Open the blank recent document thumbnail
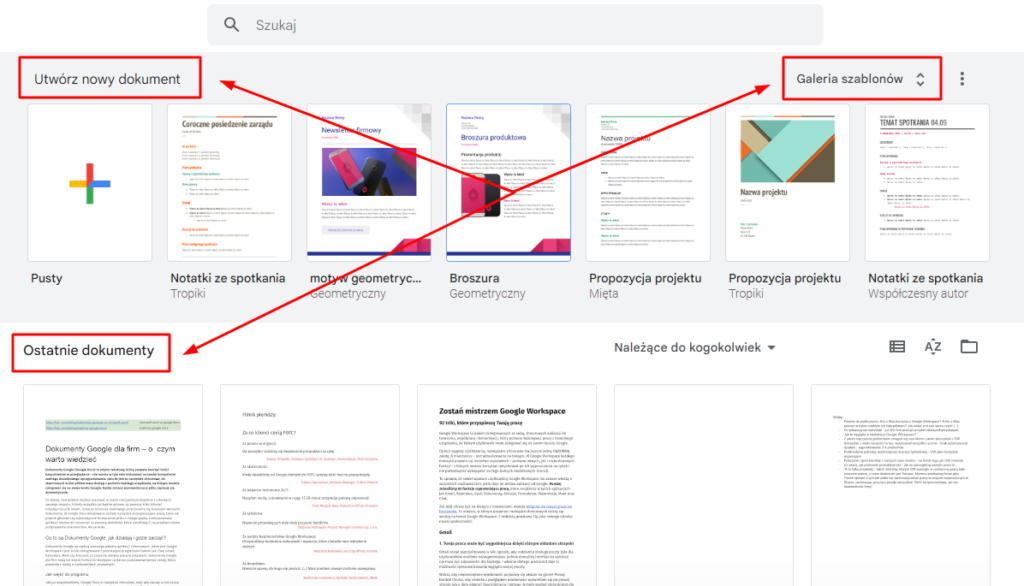The width and height of the screenshot is (1024, 586). [x=703, y=485]
